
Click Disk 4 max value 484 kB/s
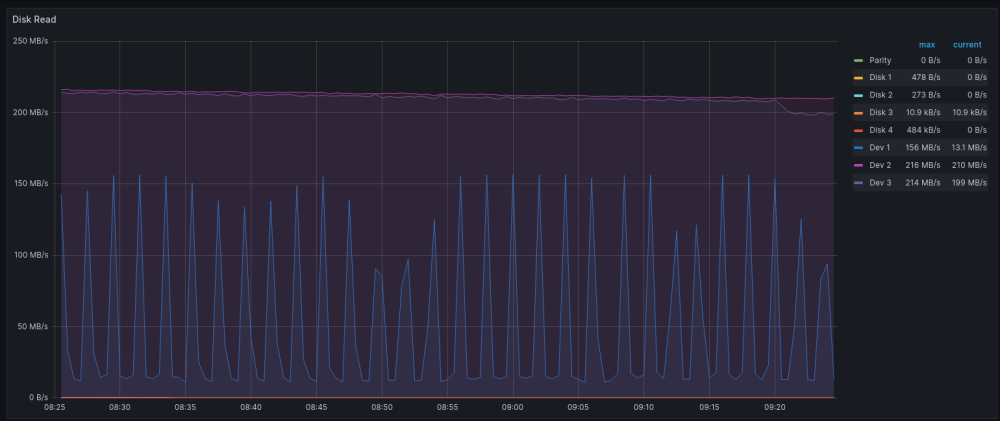click(923, 130)
